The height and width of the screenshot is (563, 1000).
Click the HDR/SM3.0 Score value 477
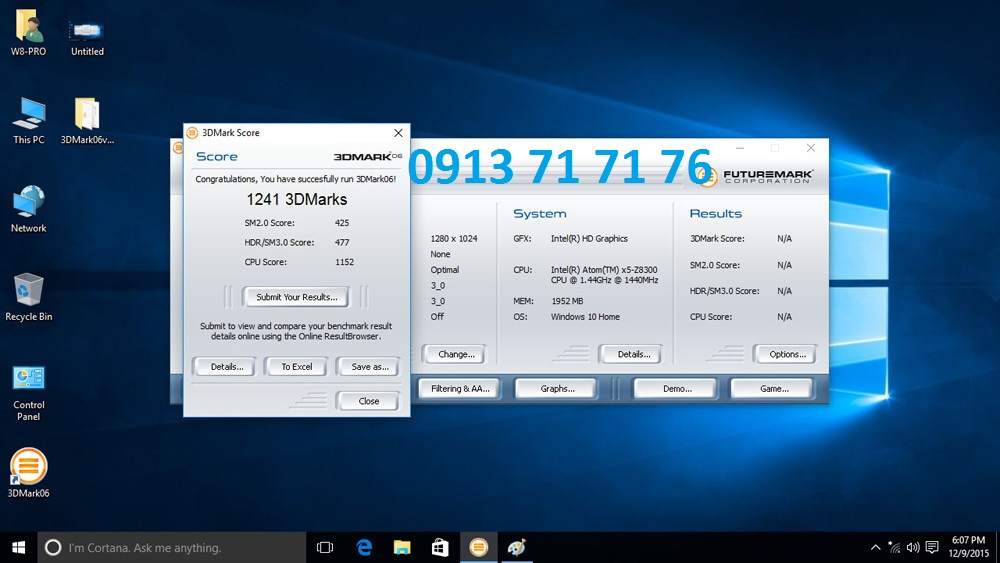[x=342, y=242]
